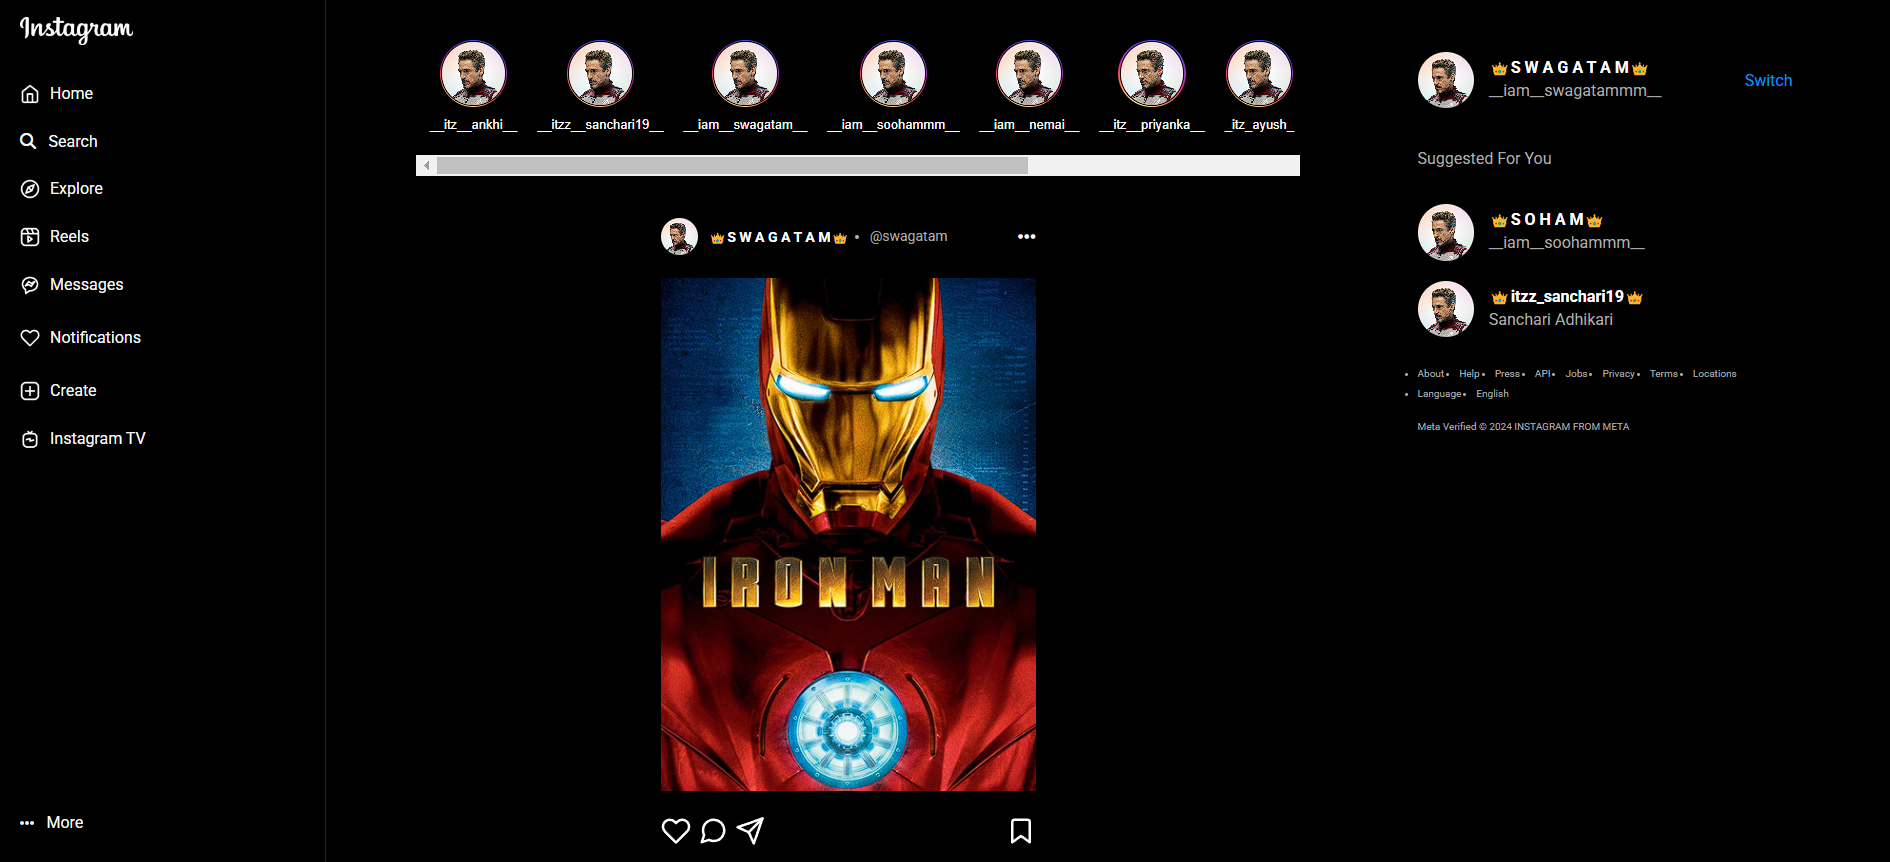Open Messages in the sidebar

pos(86,285)
